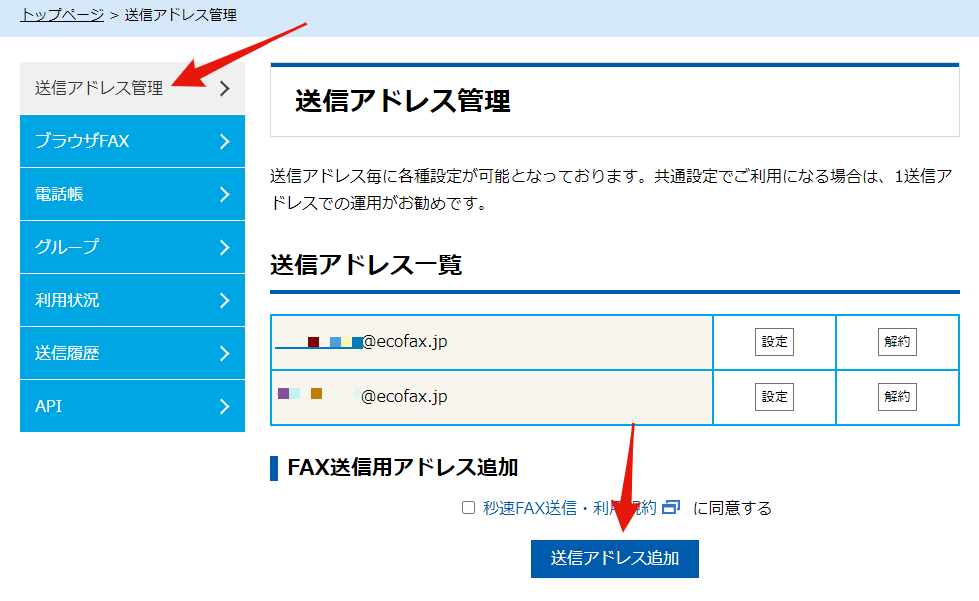Click FAX送信用アドレス追加 heading
Image resolution: width=979 pixels, height=601 pixels.
pos(403,467)
